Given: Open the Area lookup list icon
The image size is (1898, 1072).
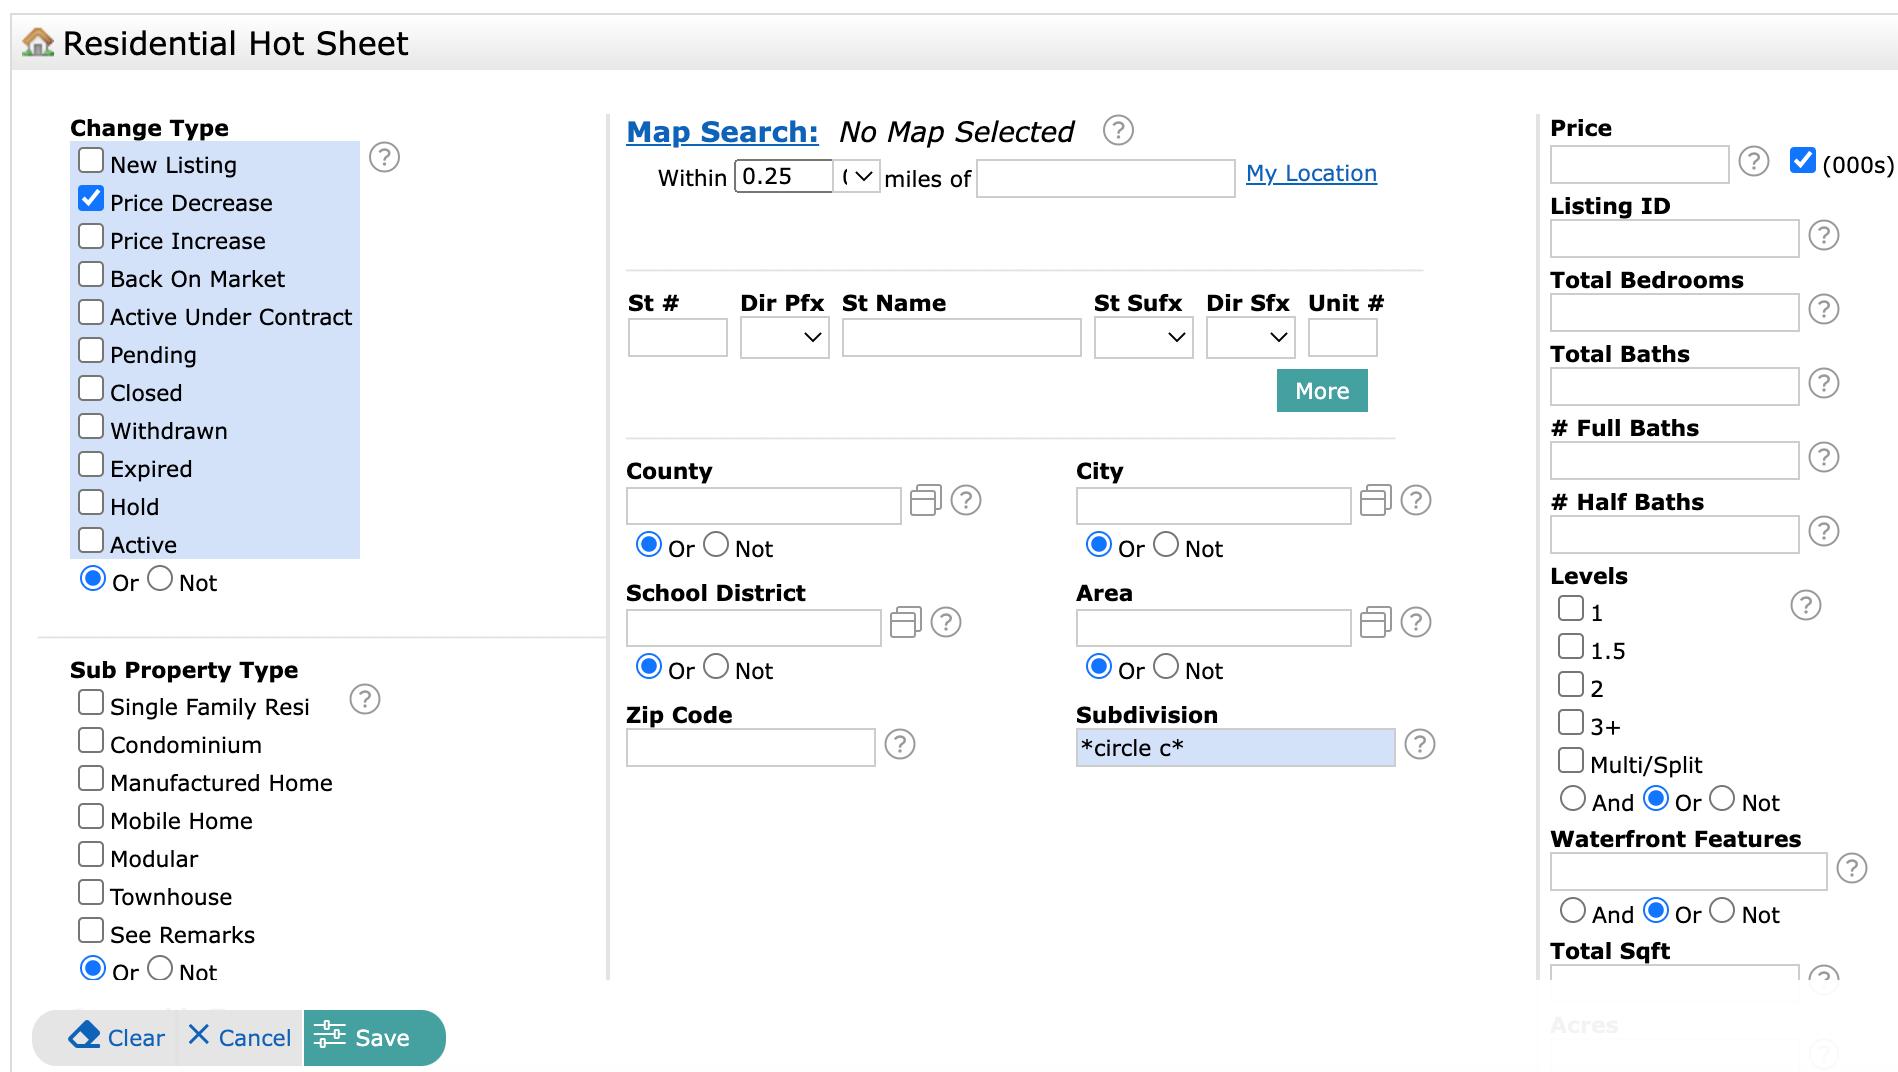Looking at the screenshot, I should [x=1375, y=622].
